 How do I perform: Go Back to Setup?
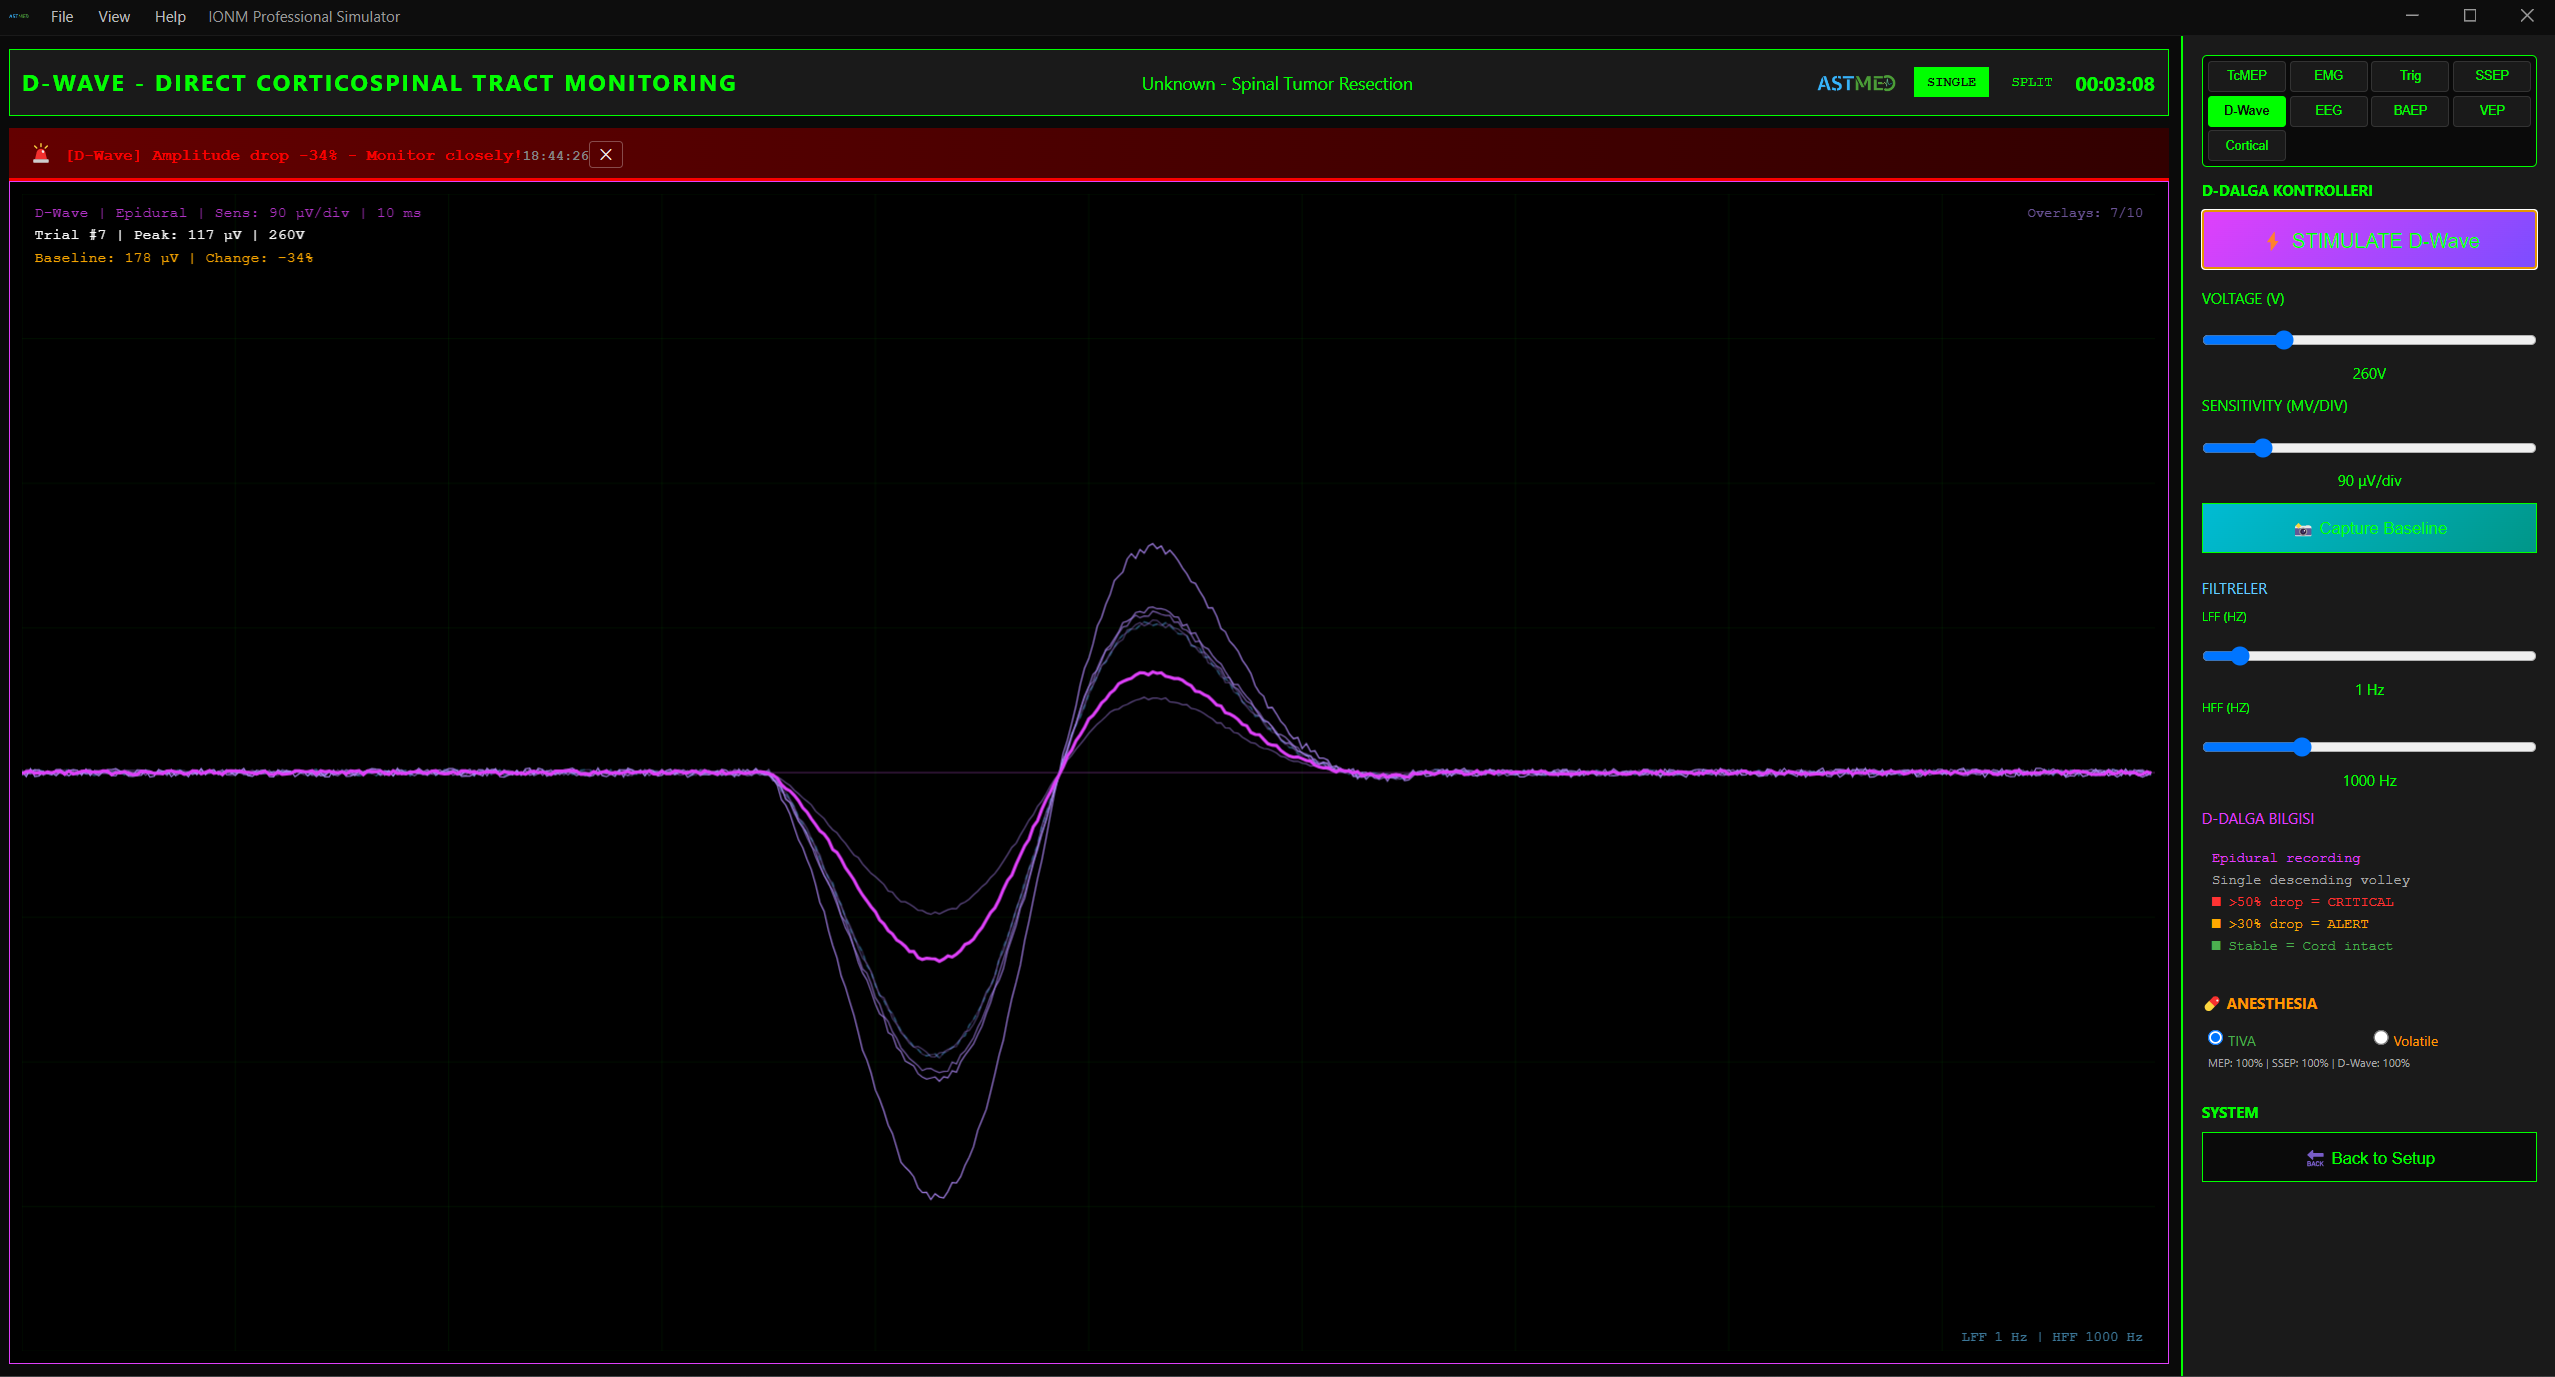pos(2368,1157)
